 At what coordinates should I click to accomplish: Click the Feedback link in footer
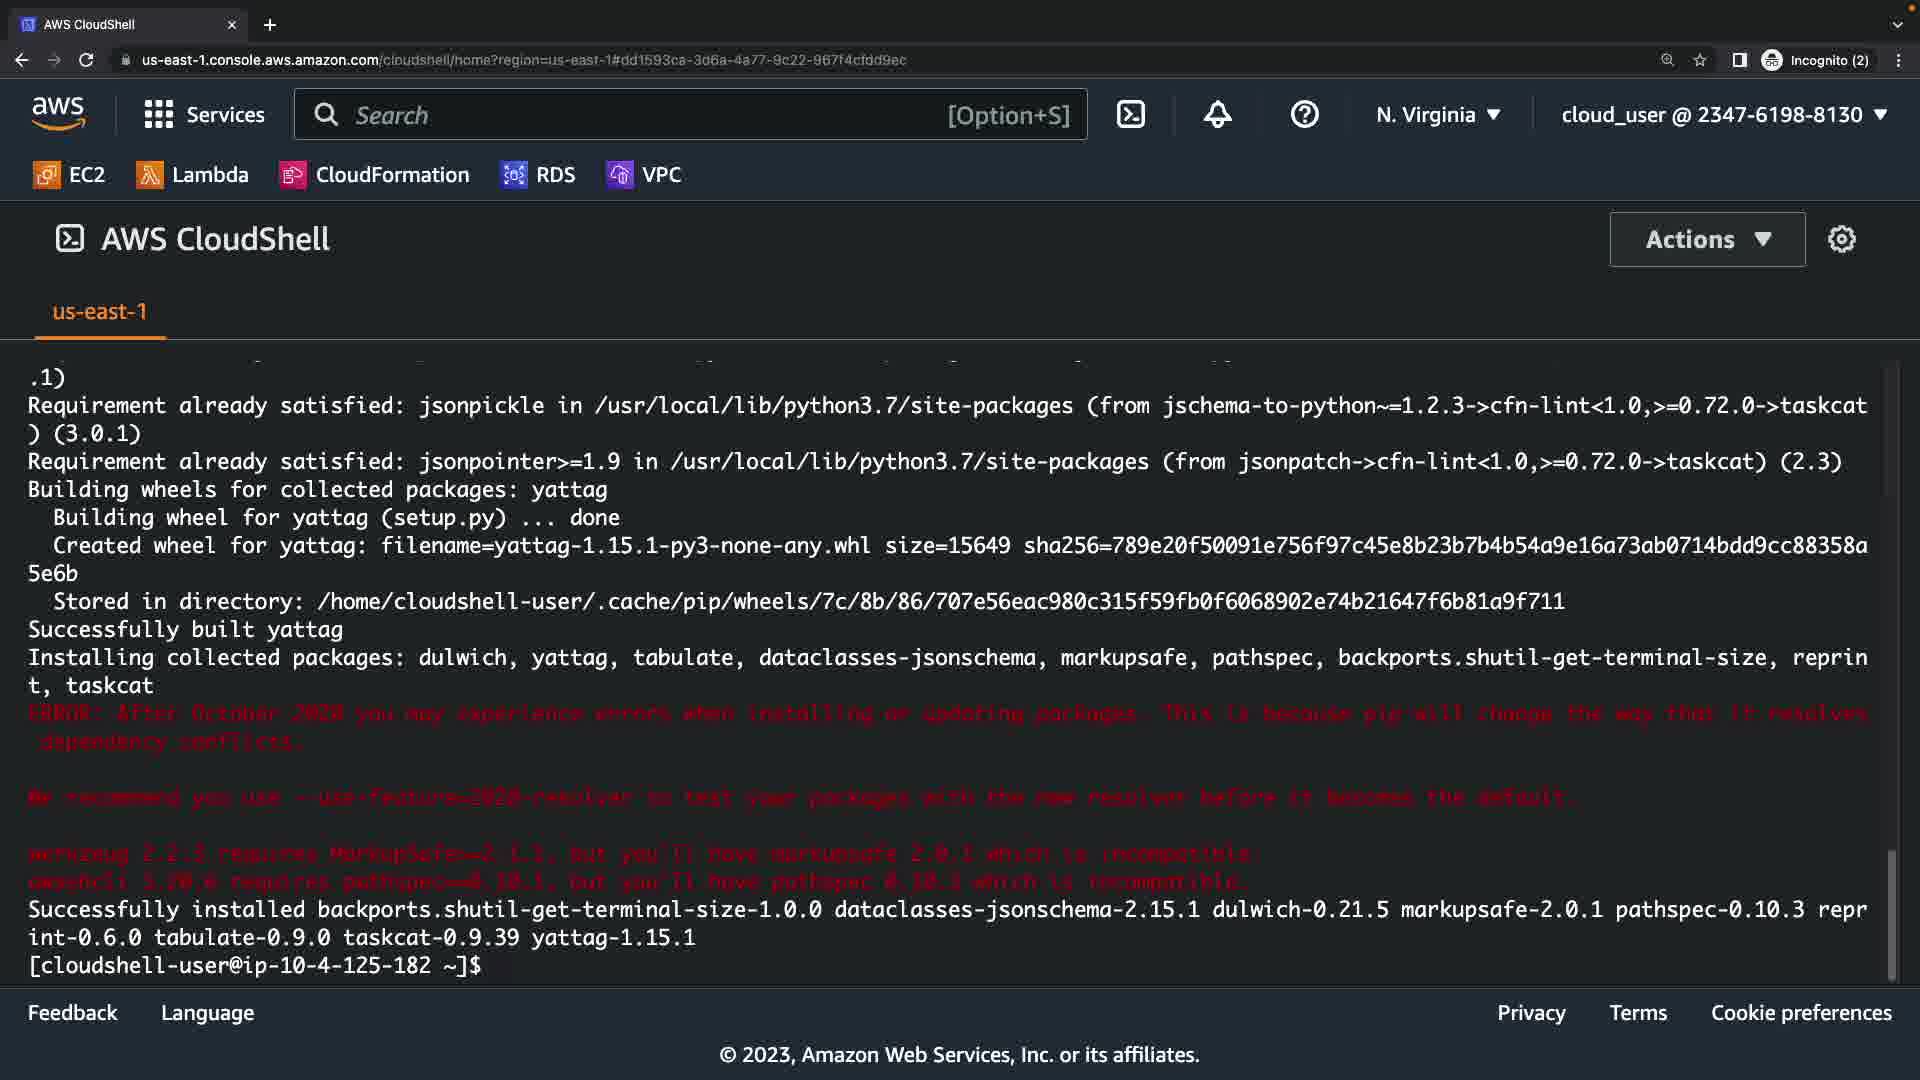pos(72,1013)
